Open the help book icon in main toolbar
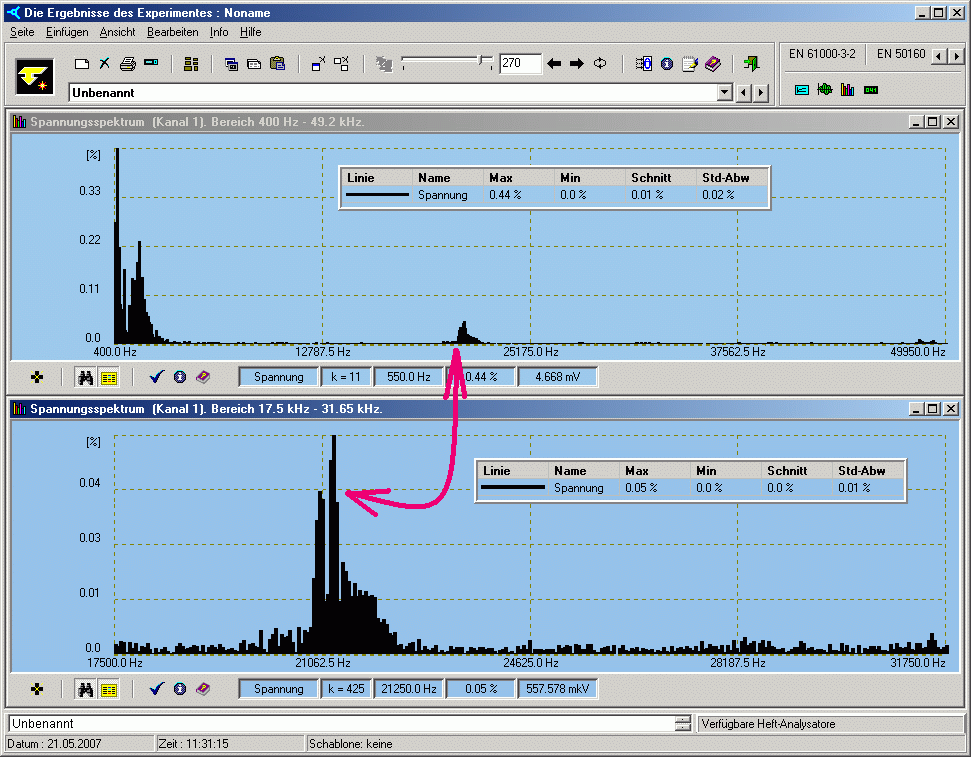971x757 pixels. (712, 64)
